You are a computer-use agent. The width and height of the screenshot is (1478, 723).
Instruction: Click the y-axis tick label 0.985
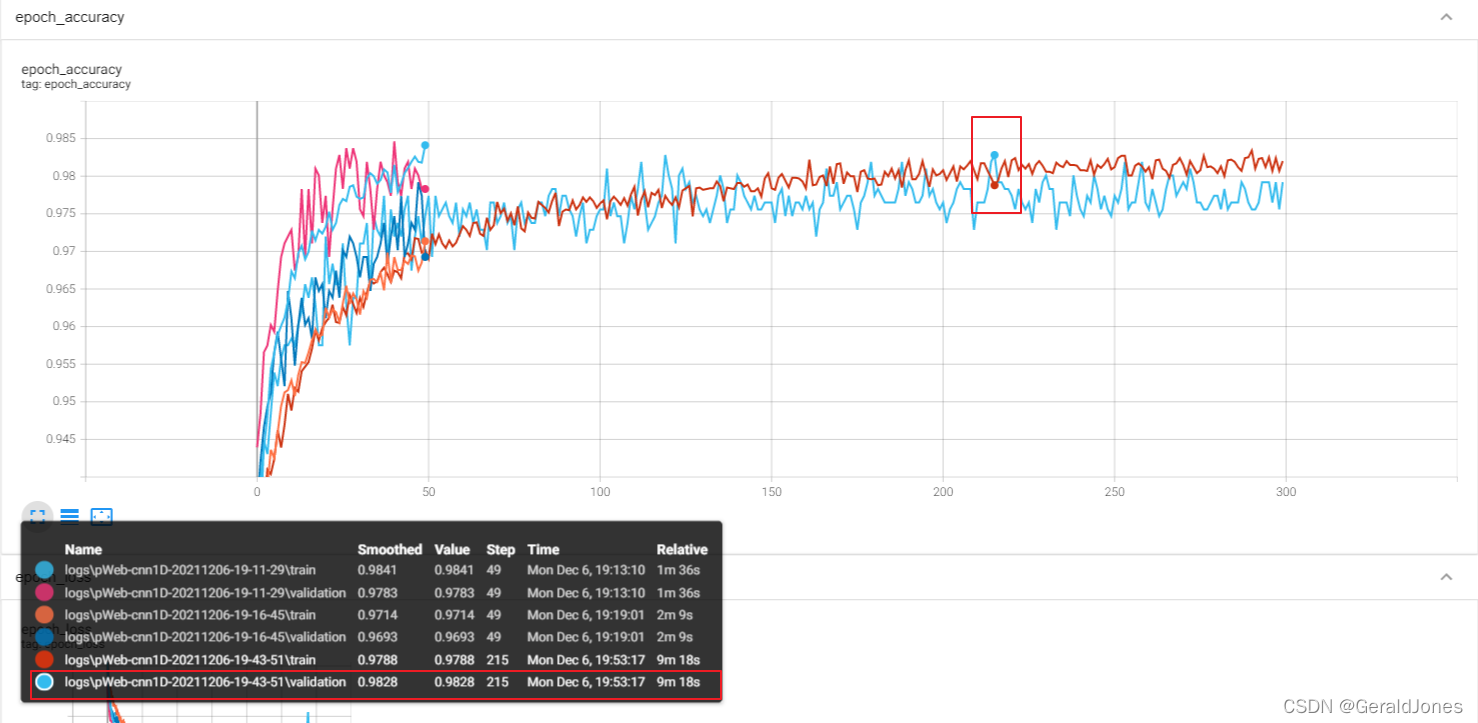point(61,138)
